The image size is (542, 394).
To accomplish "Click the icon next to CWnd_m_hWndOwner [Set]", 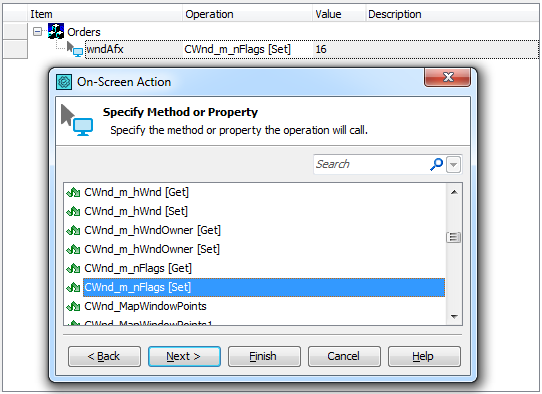I will coord(73,249).
